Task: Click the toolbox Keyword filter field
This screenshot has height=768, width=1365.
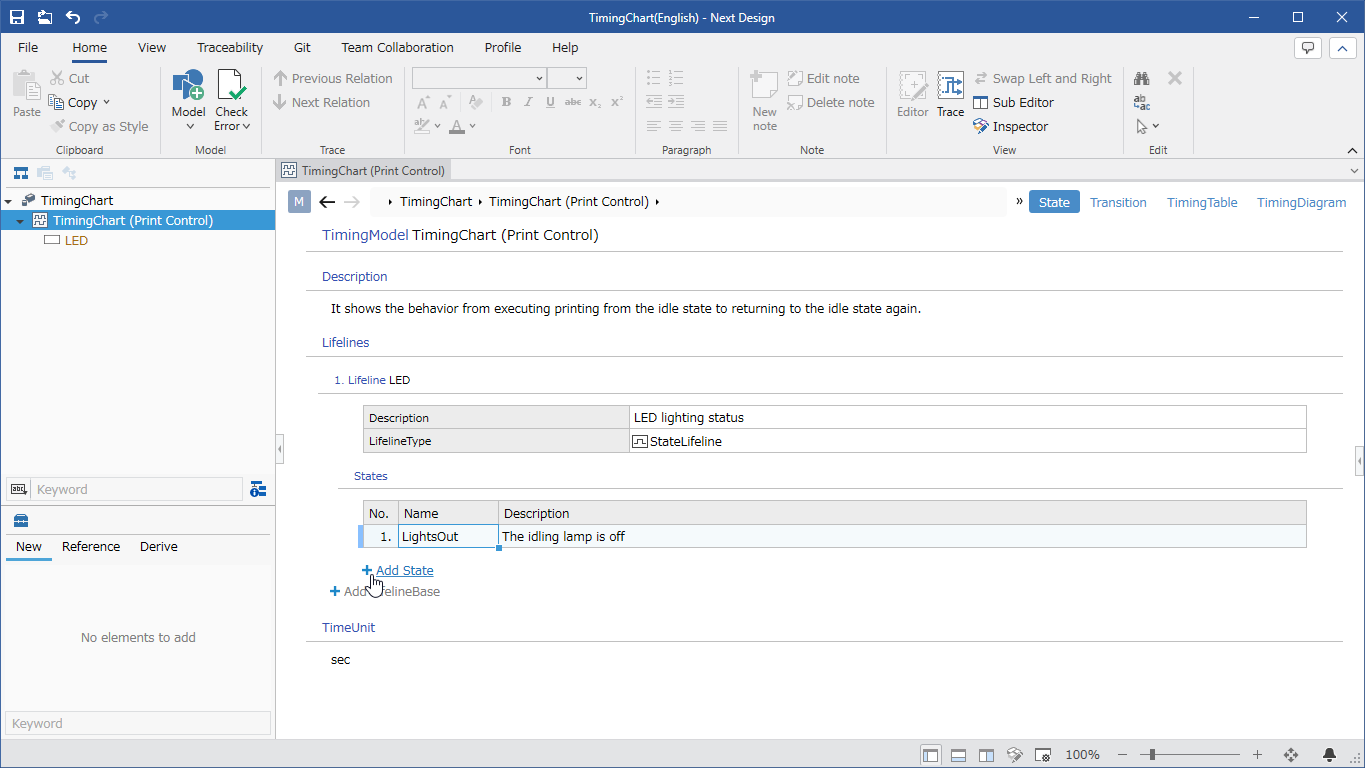Action: (x=138, y=723)
